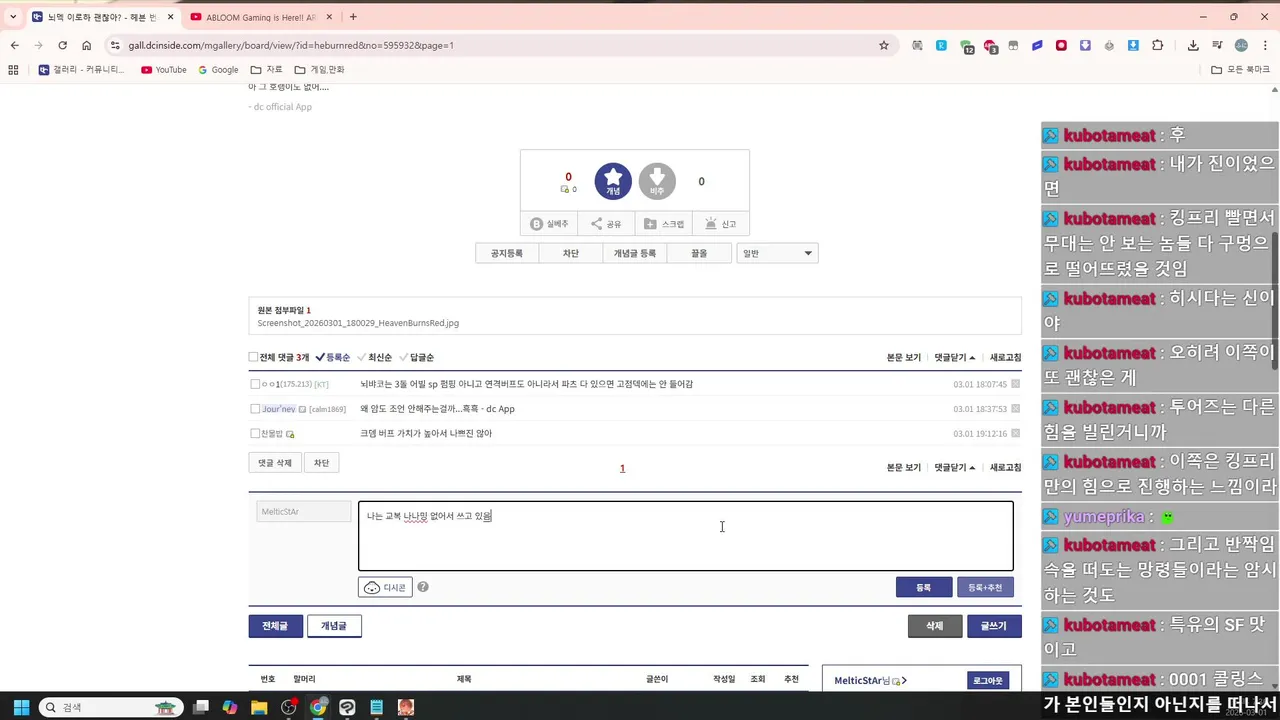The width and height of the screenshot is (1280, 720).
Task: Check the checkbox for 찬물밥 comment
Action: [255, 434]
